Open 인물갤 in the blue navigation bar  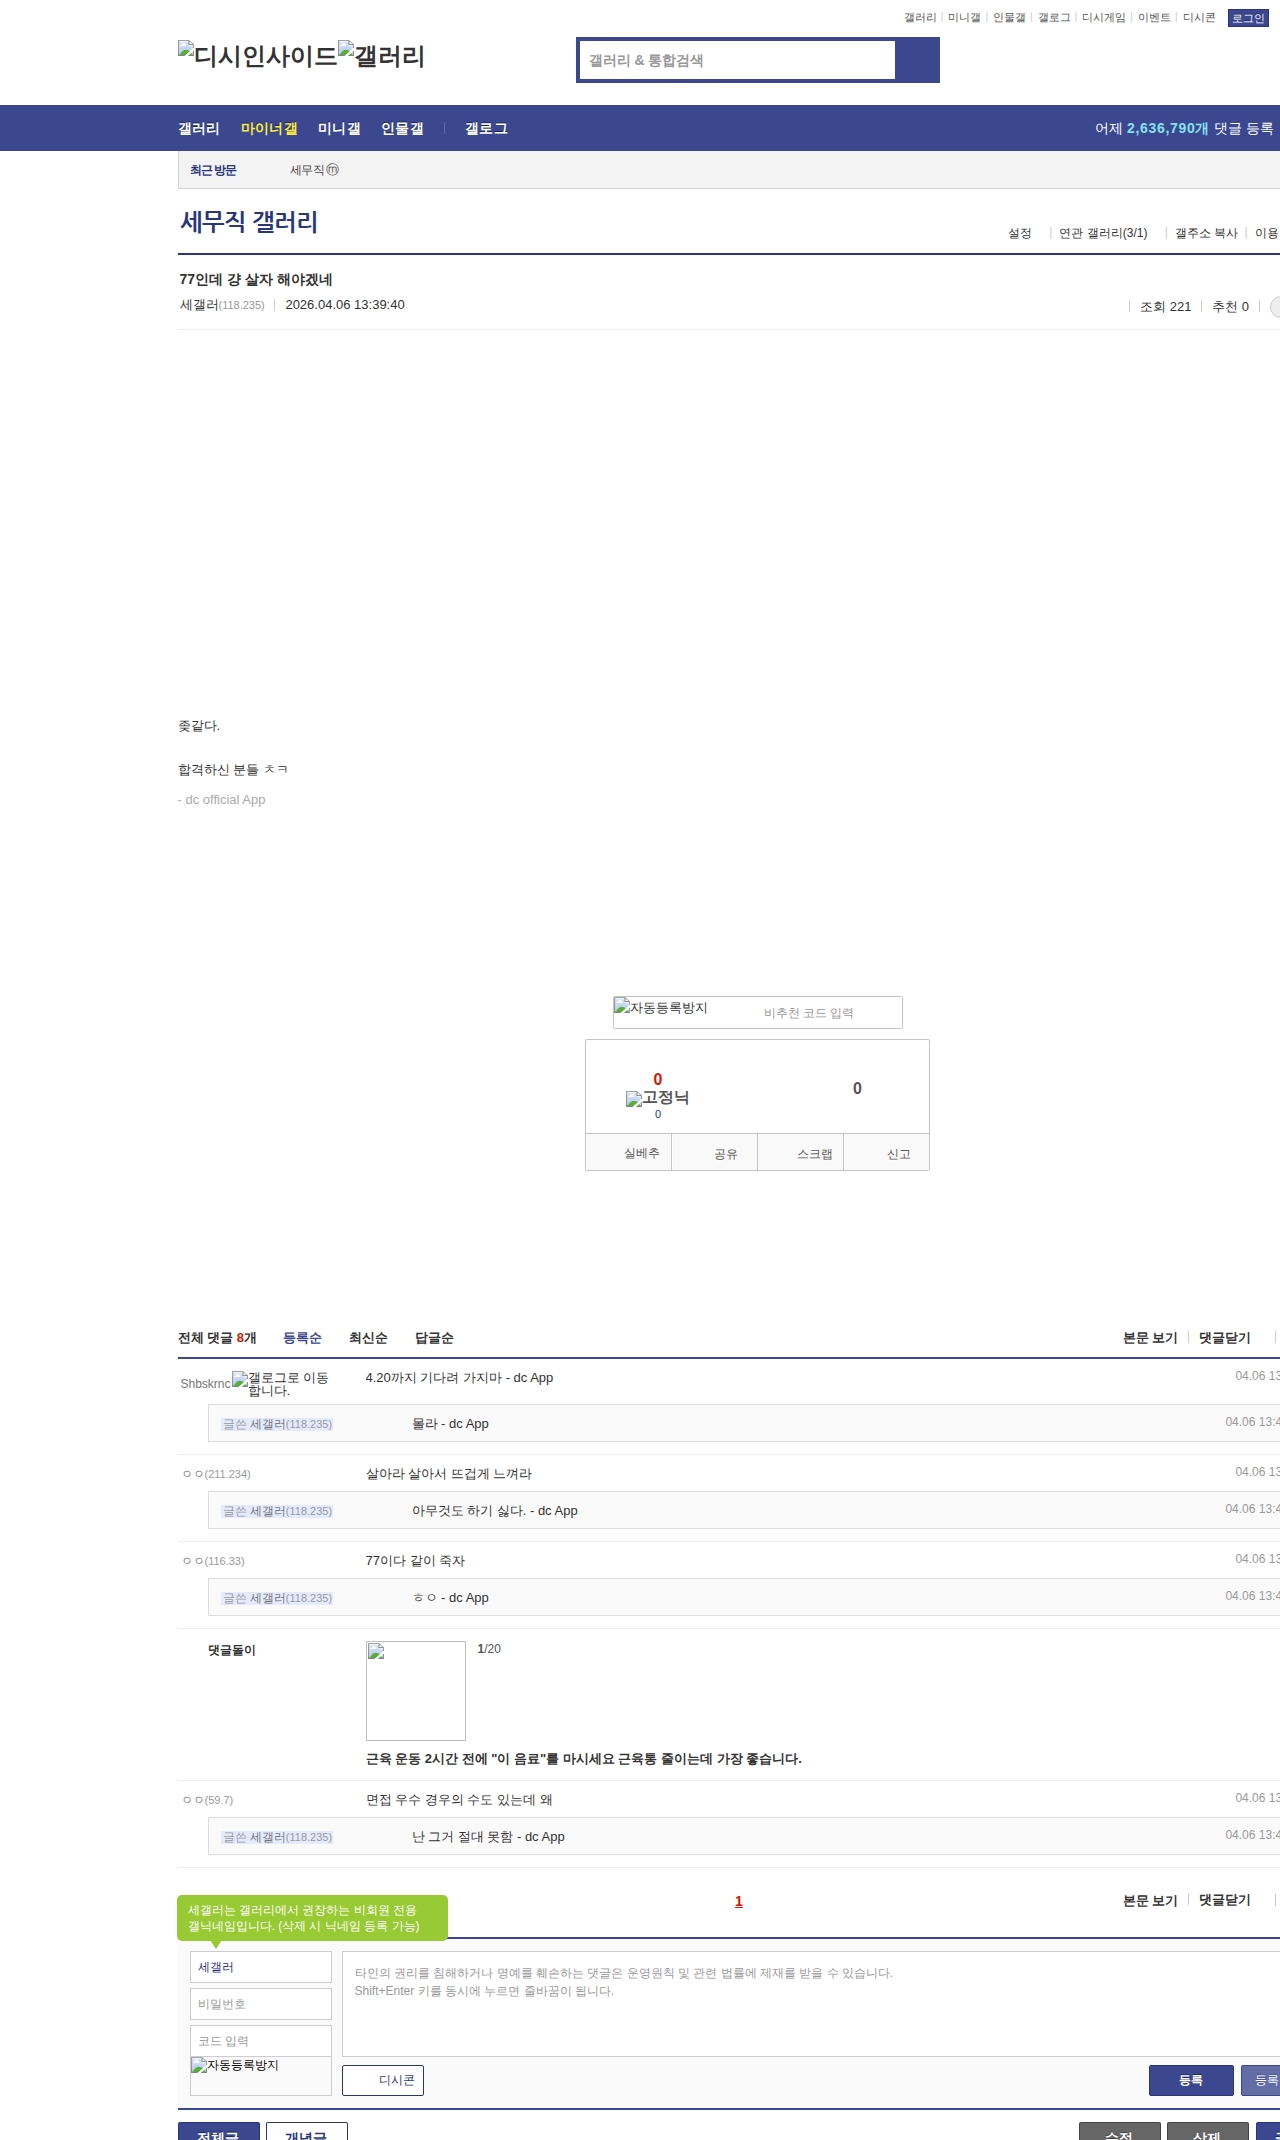pos(402,129)
